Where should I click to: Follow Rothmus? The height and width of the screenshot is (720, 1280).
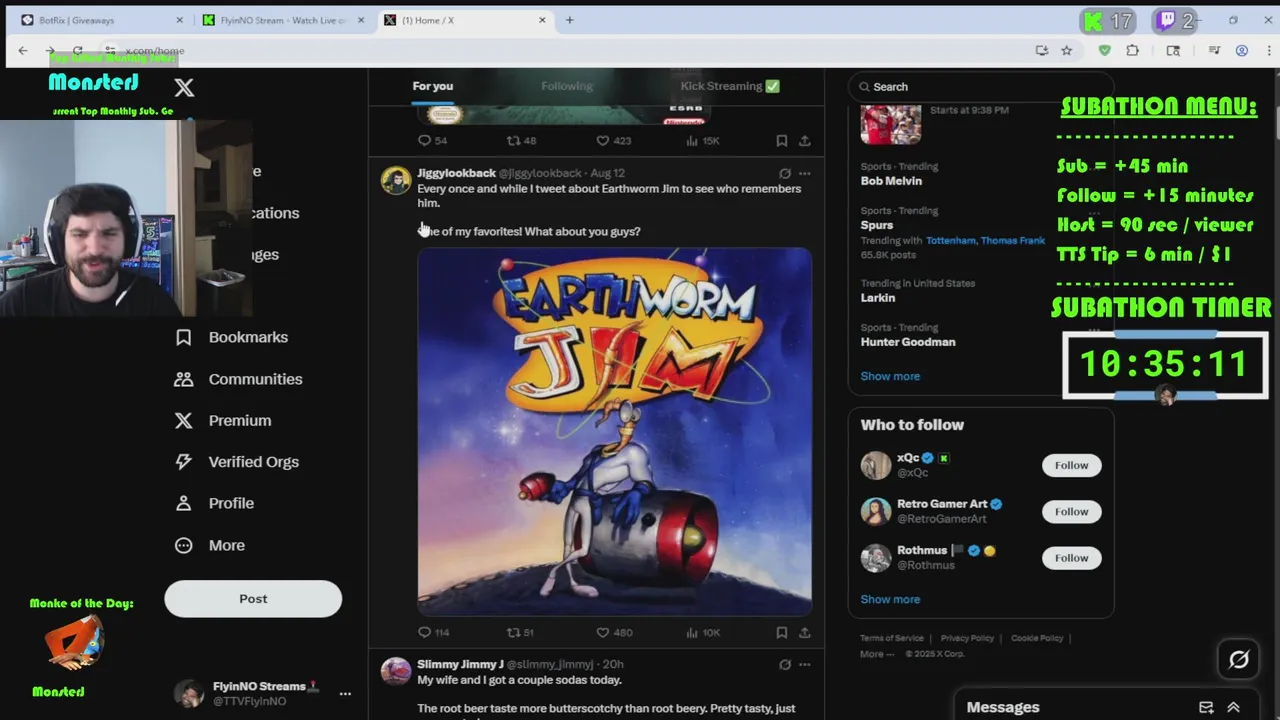pyautogui.click(x=1071, y=558)
